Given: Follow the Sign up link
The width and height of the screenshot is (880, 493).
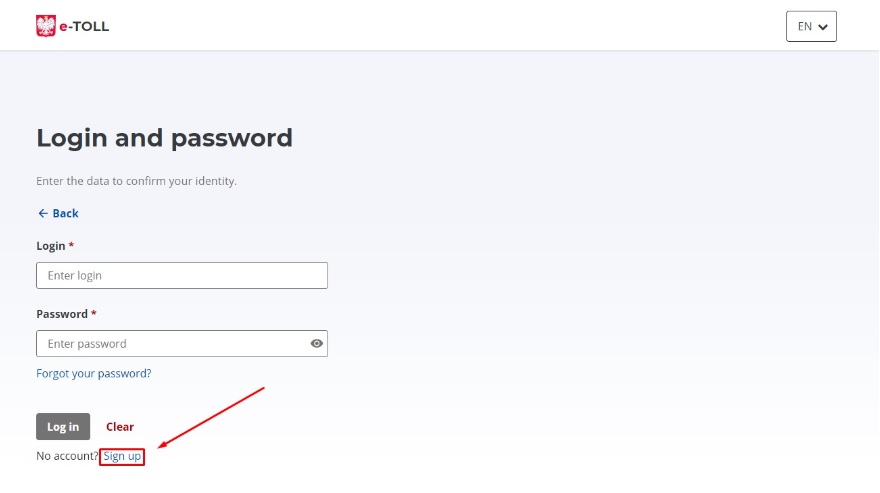Looking at the screenshot, I should click(122, 456).
